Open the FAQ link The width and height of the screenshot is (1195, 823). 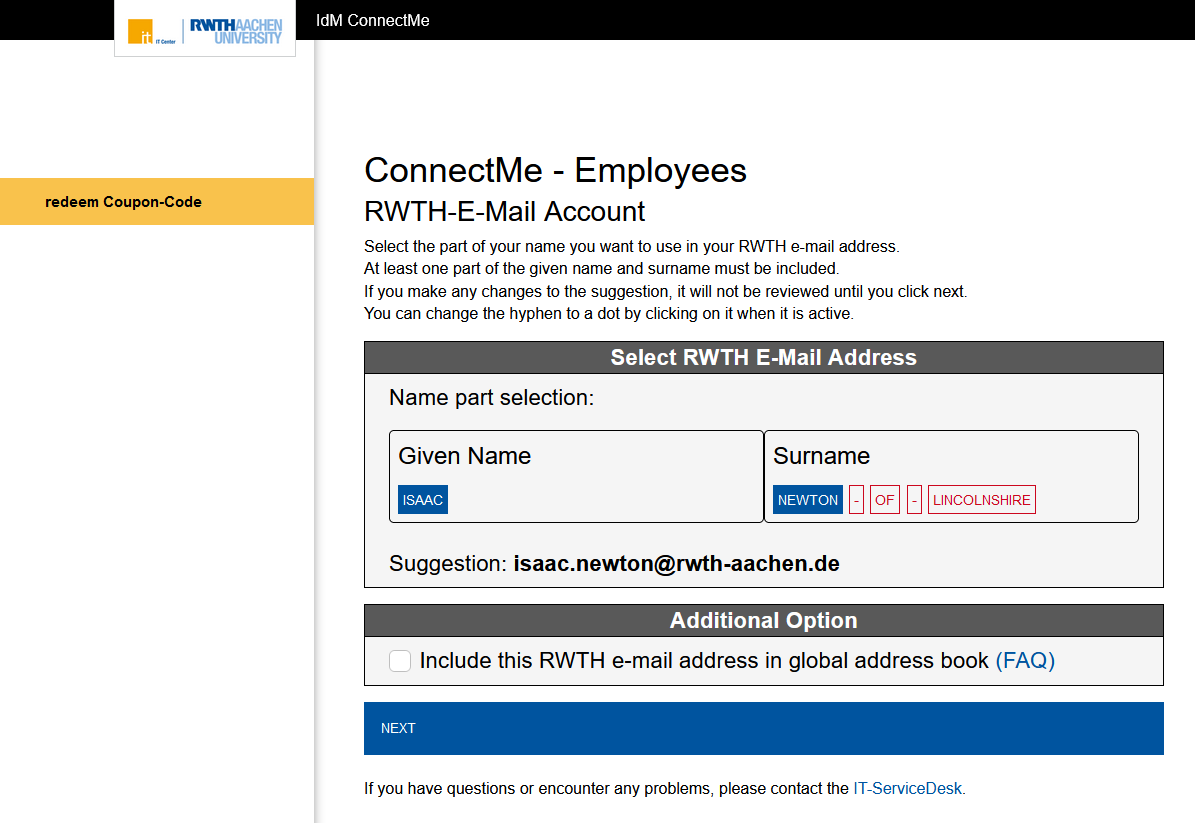1025,661
